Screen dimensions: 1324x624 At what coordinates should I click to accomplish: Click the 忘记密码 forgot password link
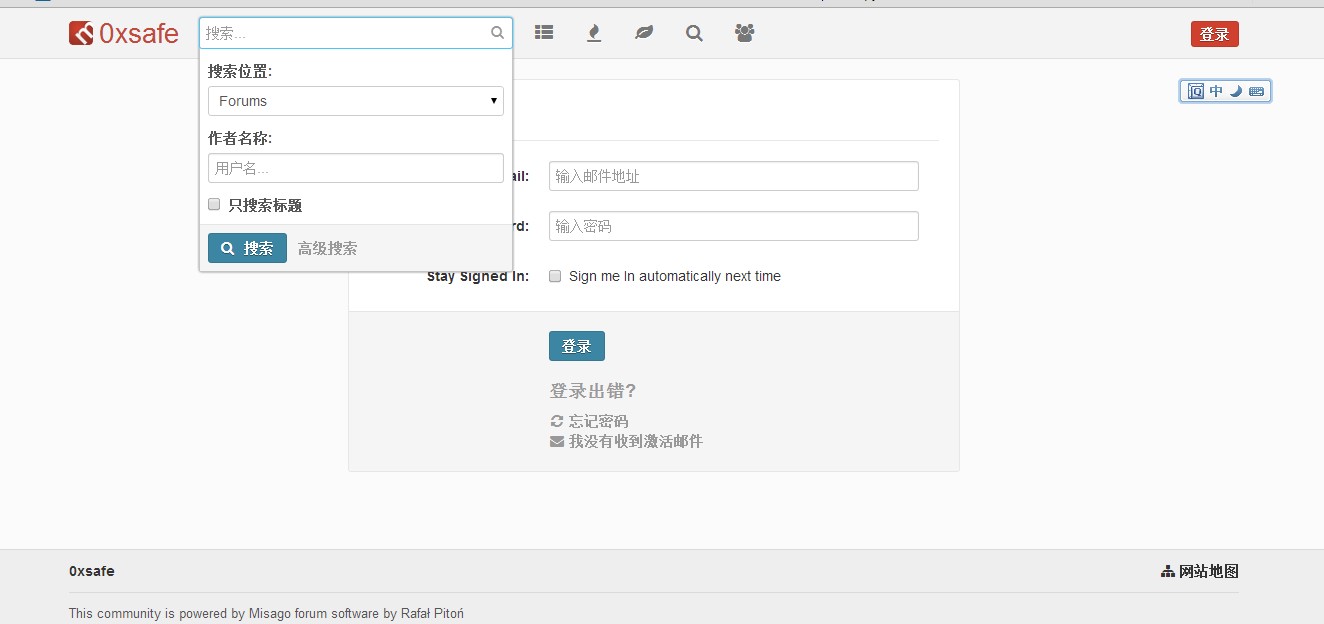(598, 421)
